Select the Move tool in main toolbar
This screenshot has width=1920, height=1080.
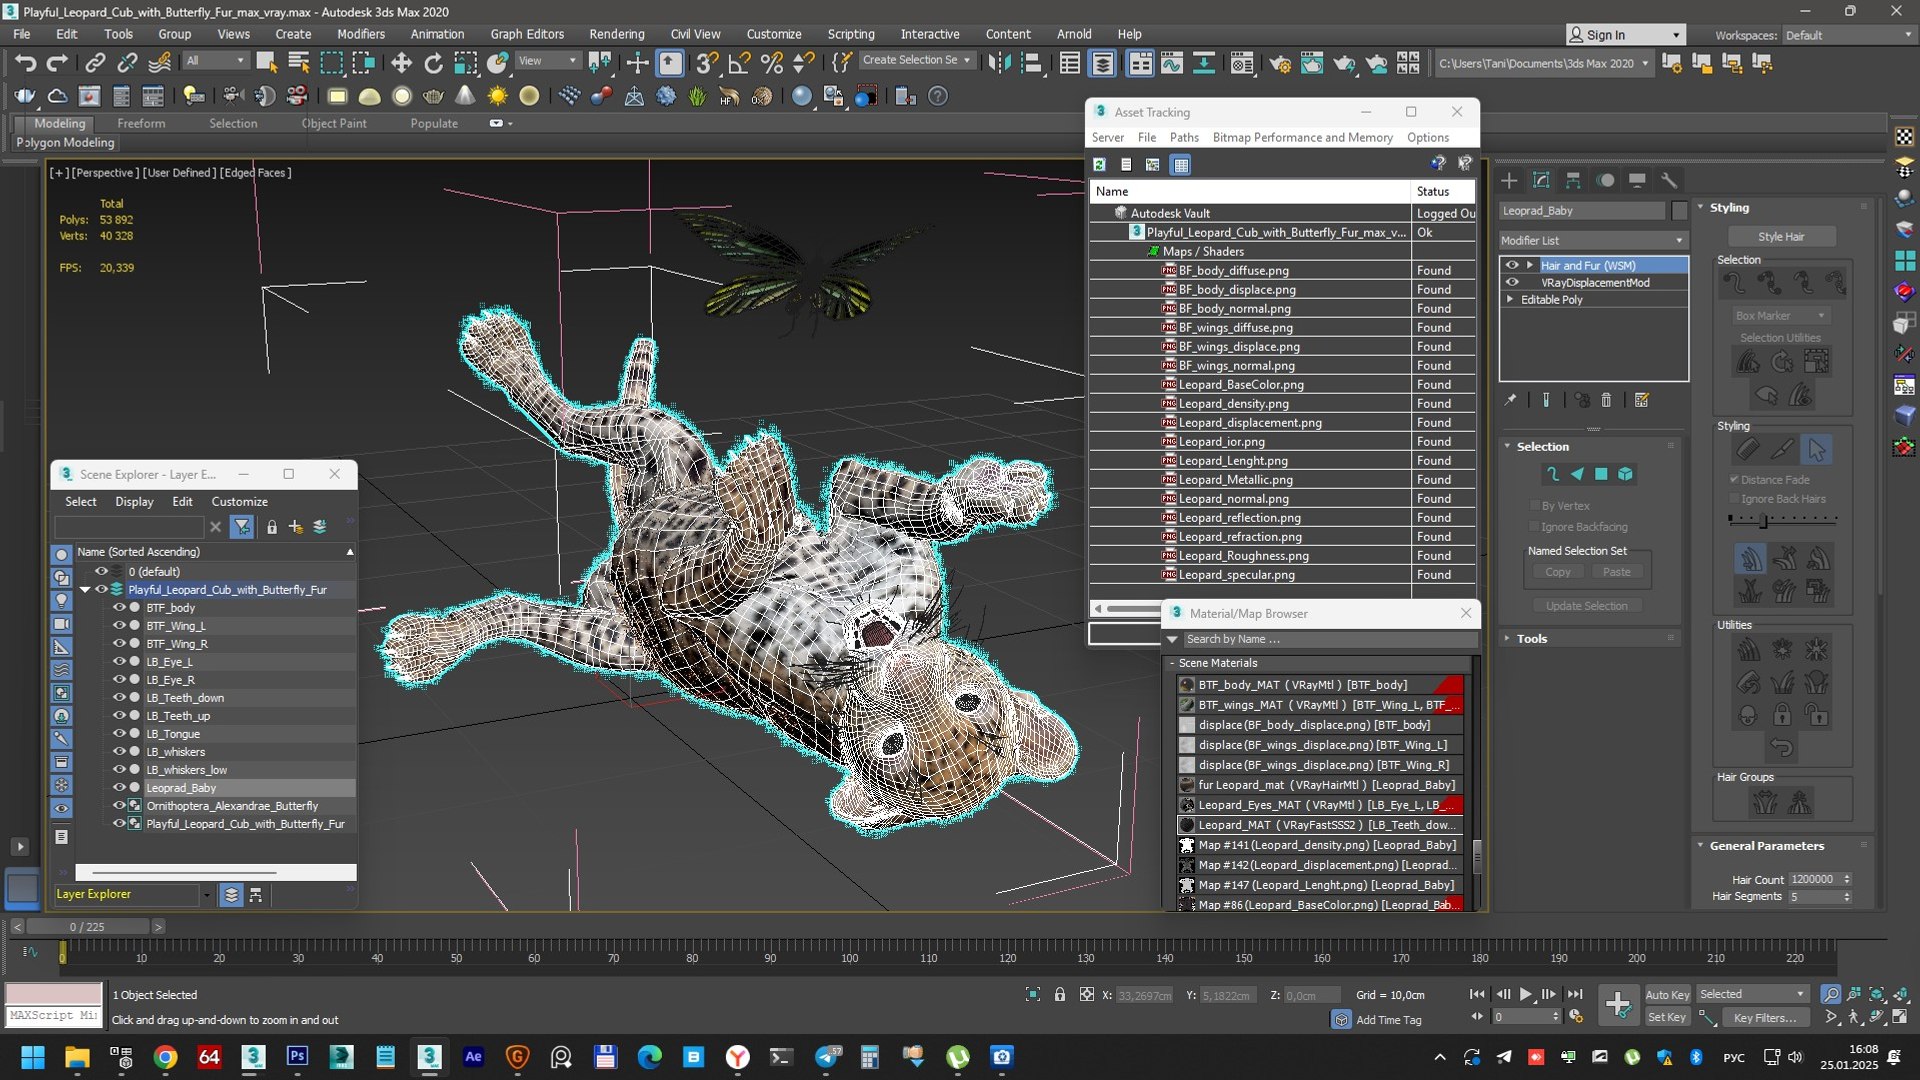(x=401, y=63)
